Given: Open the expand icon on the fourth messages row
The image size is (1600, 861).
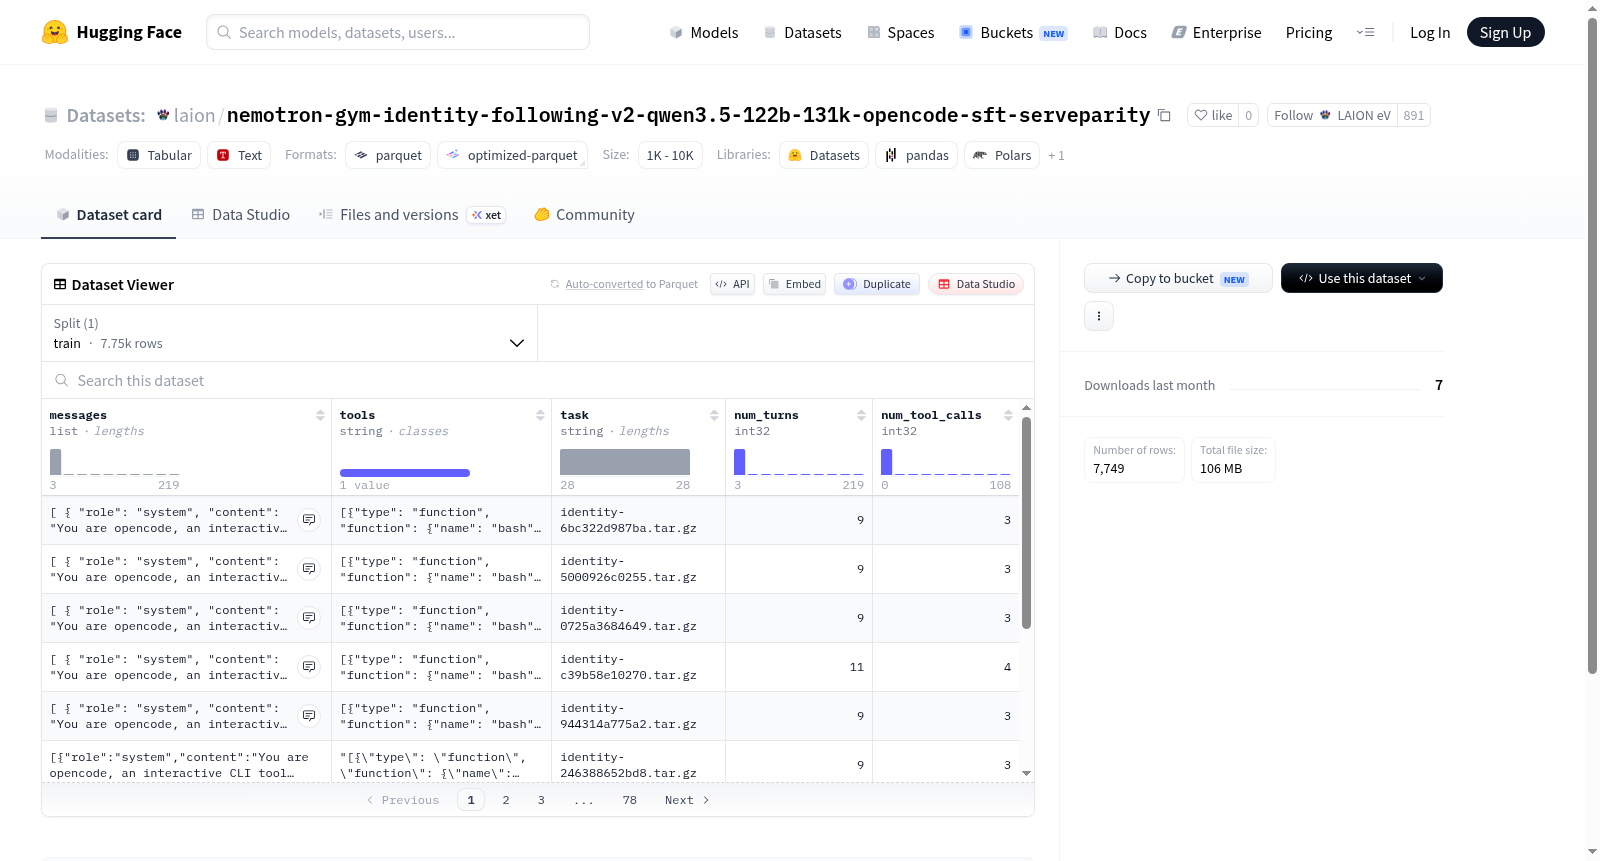Looking at the screenshot, I should pyautogui.click(x=309, y=667).
